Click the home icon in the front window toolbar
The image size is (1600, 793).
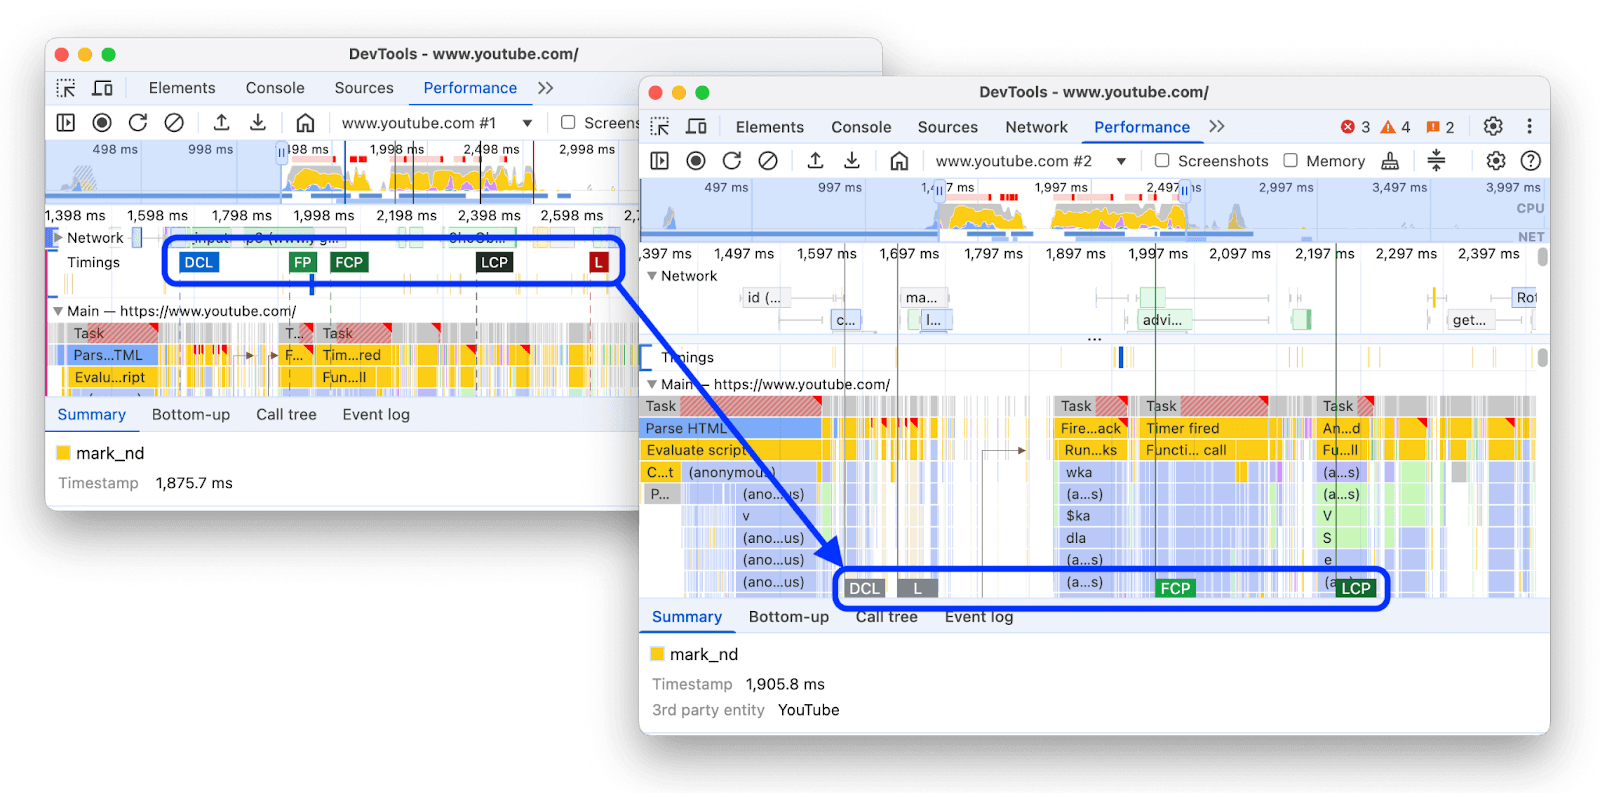click(899, 161)
